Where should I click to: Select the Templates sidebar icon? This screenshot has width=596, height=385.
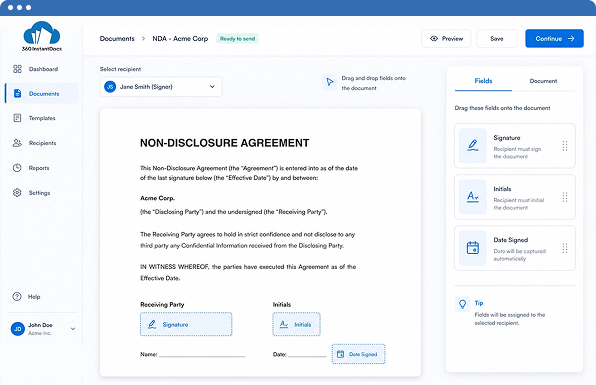17,118
